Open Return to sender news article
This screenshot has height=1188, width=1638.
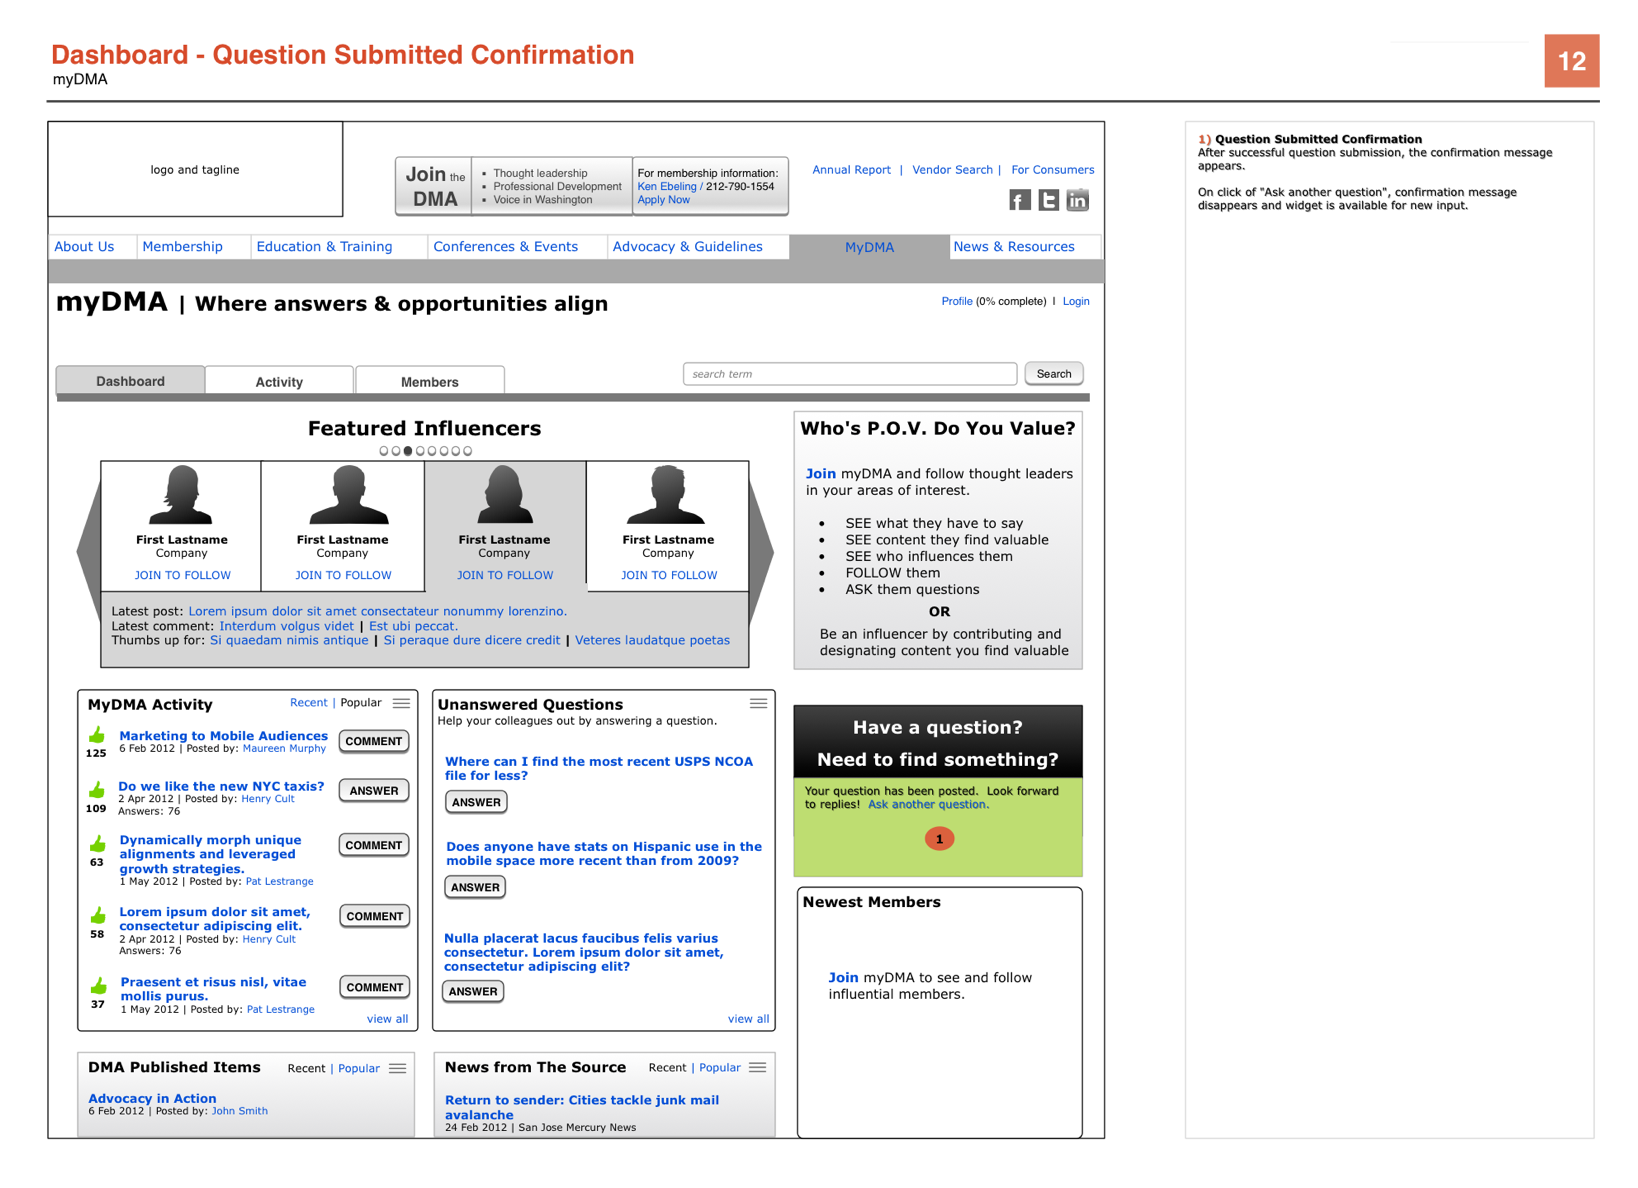point(582,1107)
